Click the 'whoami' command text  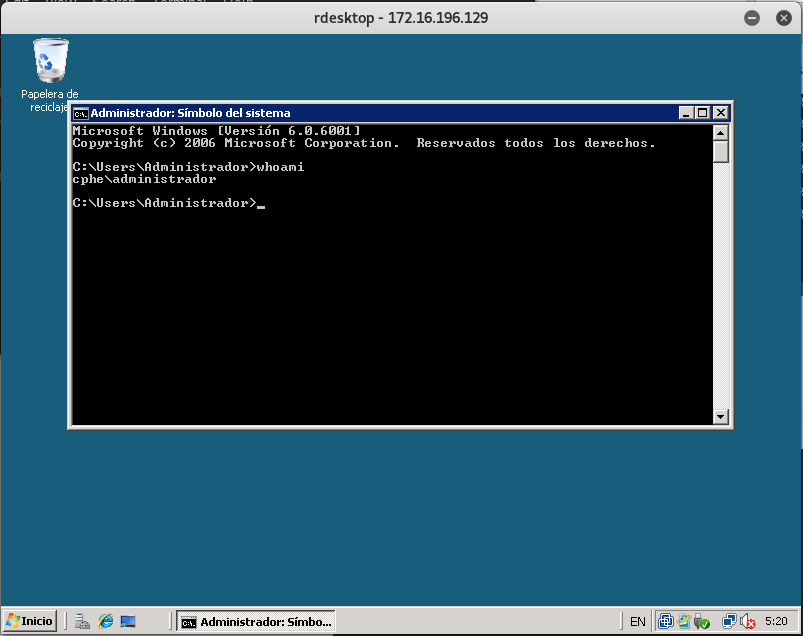(x=280, y=167)
